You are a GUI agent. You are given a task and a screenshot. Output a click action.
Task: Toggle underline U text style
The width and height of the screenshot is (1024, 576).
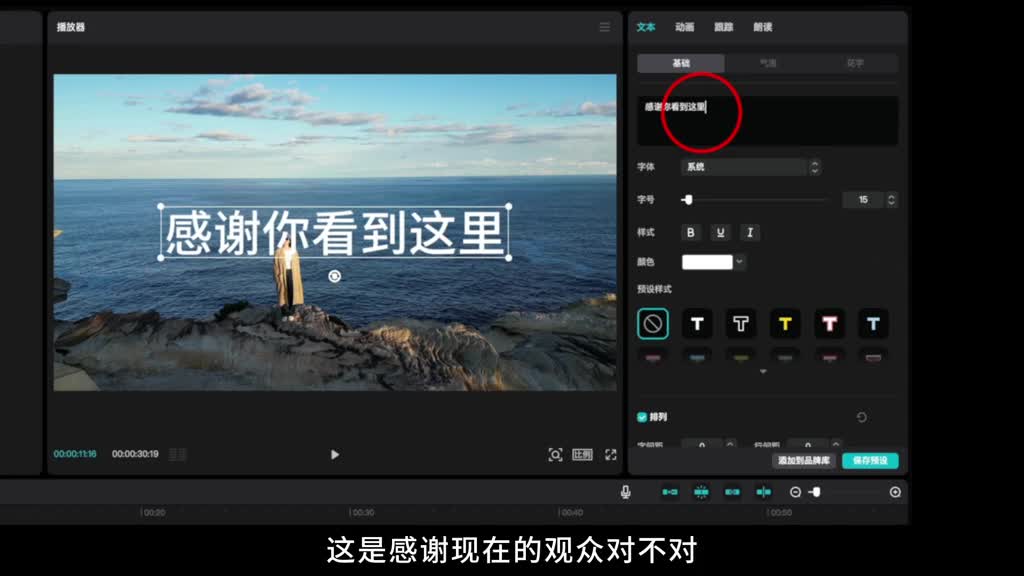pos(720,233)
